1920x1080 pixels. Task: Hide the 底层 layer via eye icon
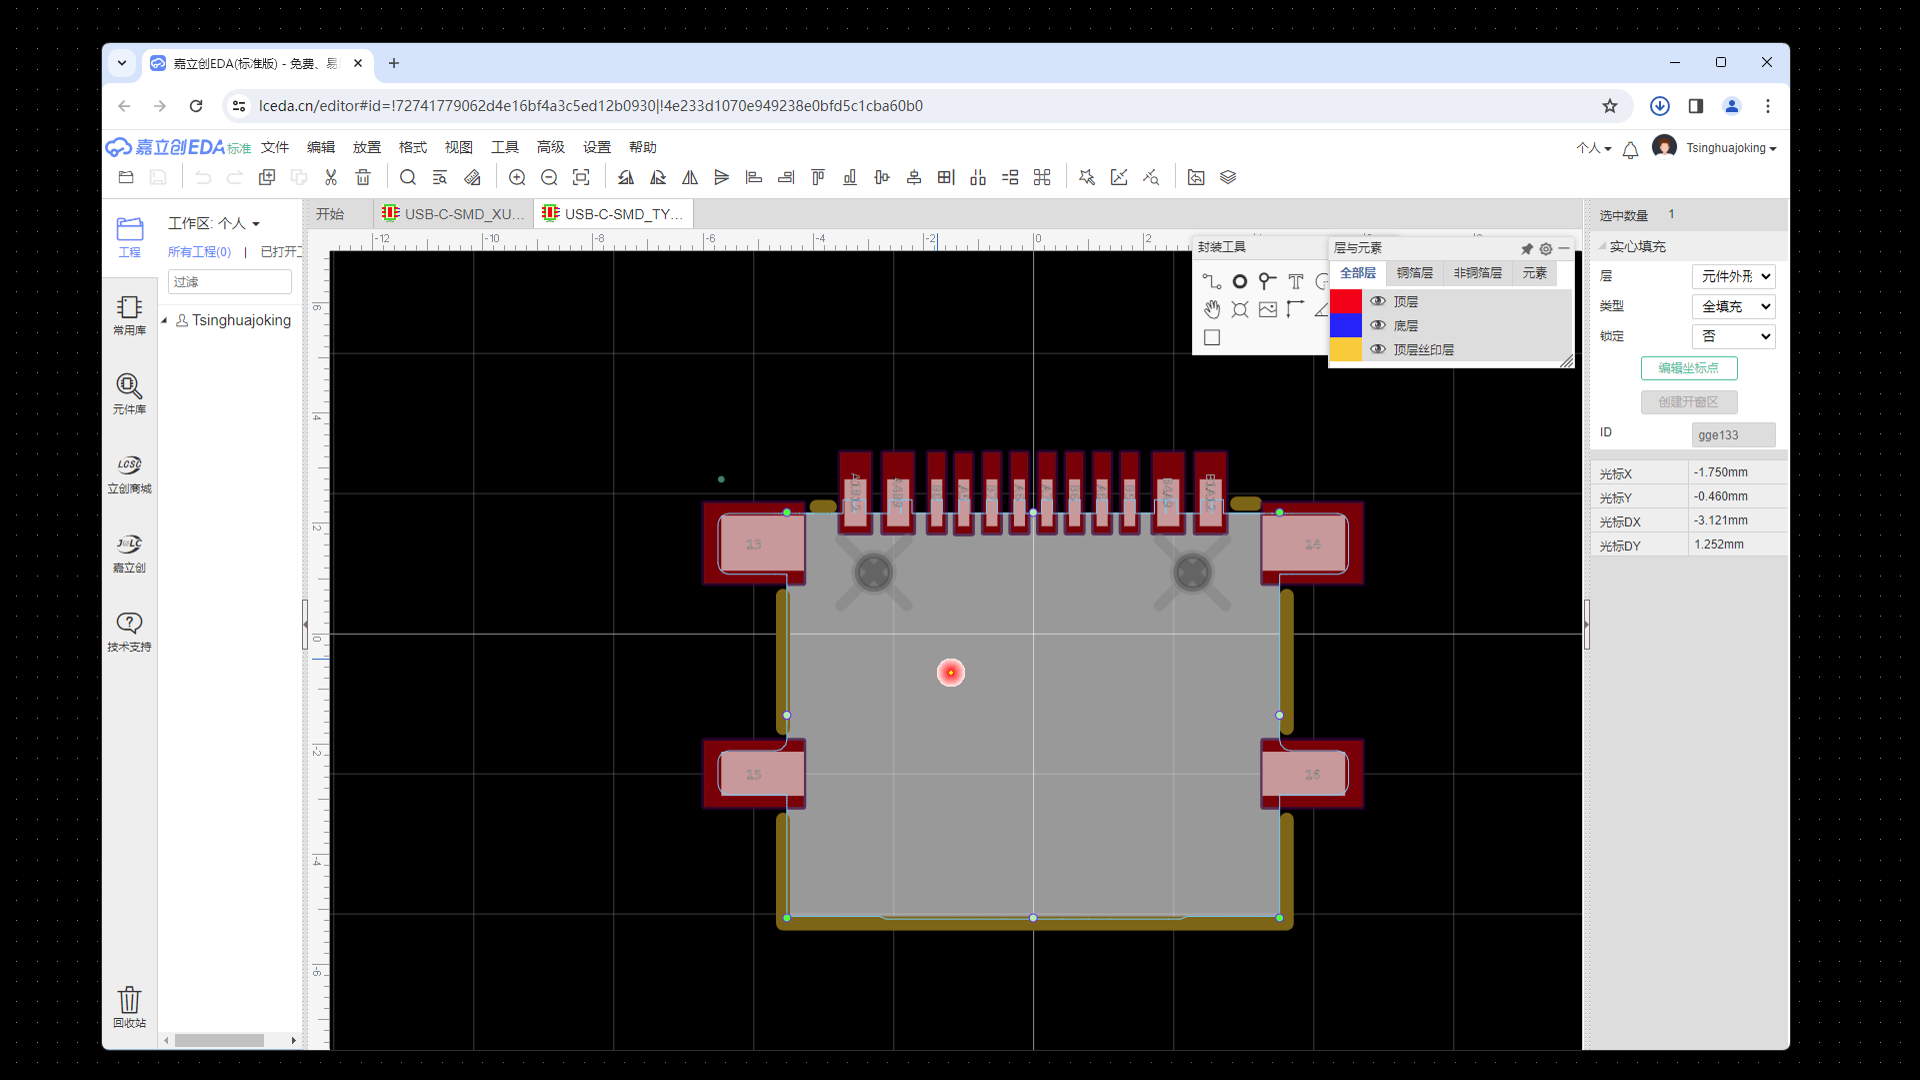click(1378, 326)
